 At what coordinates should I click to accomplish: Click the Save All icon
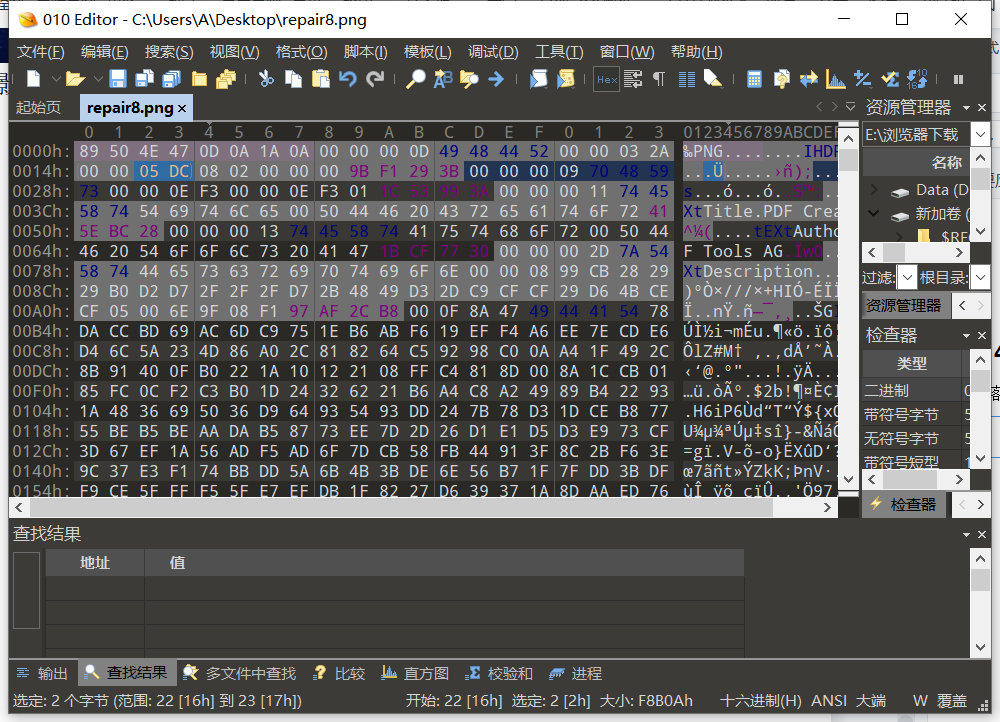tap(172, 79)
